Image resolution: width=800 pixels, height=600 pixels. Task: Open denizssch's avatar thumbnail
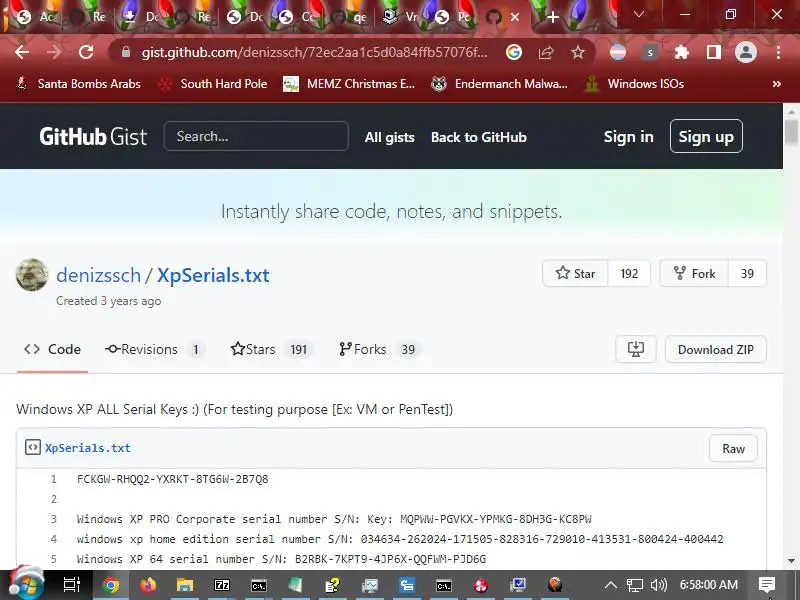tap(32, 274)
